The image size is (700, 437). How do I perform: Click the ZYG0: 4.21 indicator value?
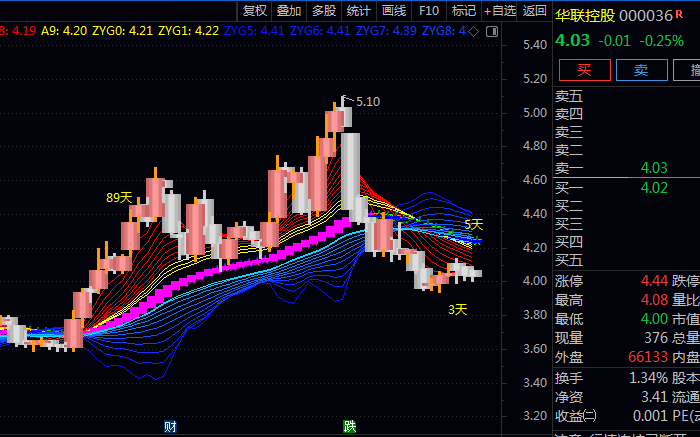pyautogui.click(x=122, y=31)
